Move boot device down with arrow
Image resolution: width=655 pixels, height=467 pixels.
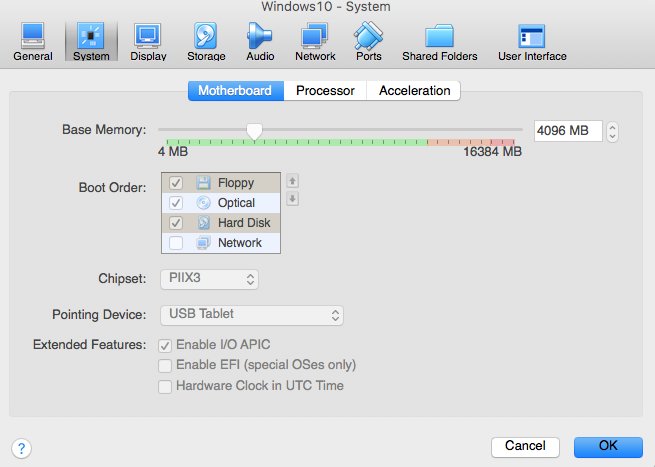click(292, 199)
